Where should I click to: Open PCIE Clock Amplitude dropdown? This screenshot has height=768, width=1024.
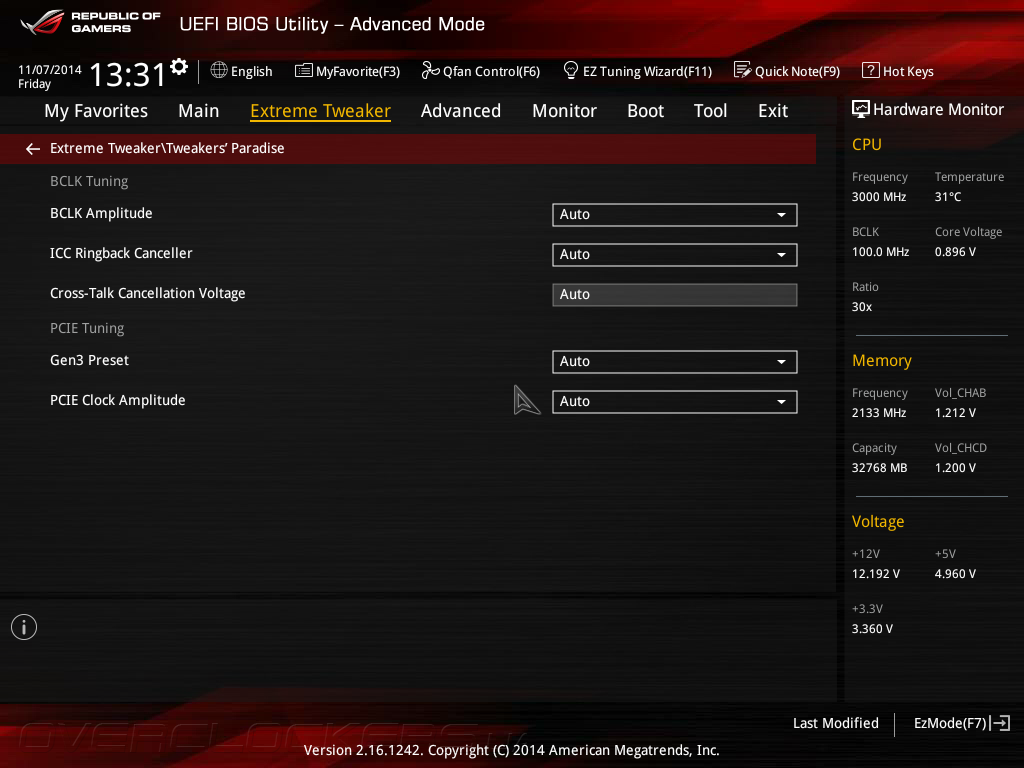tap(675, 402)
